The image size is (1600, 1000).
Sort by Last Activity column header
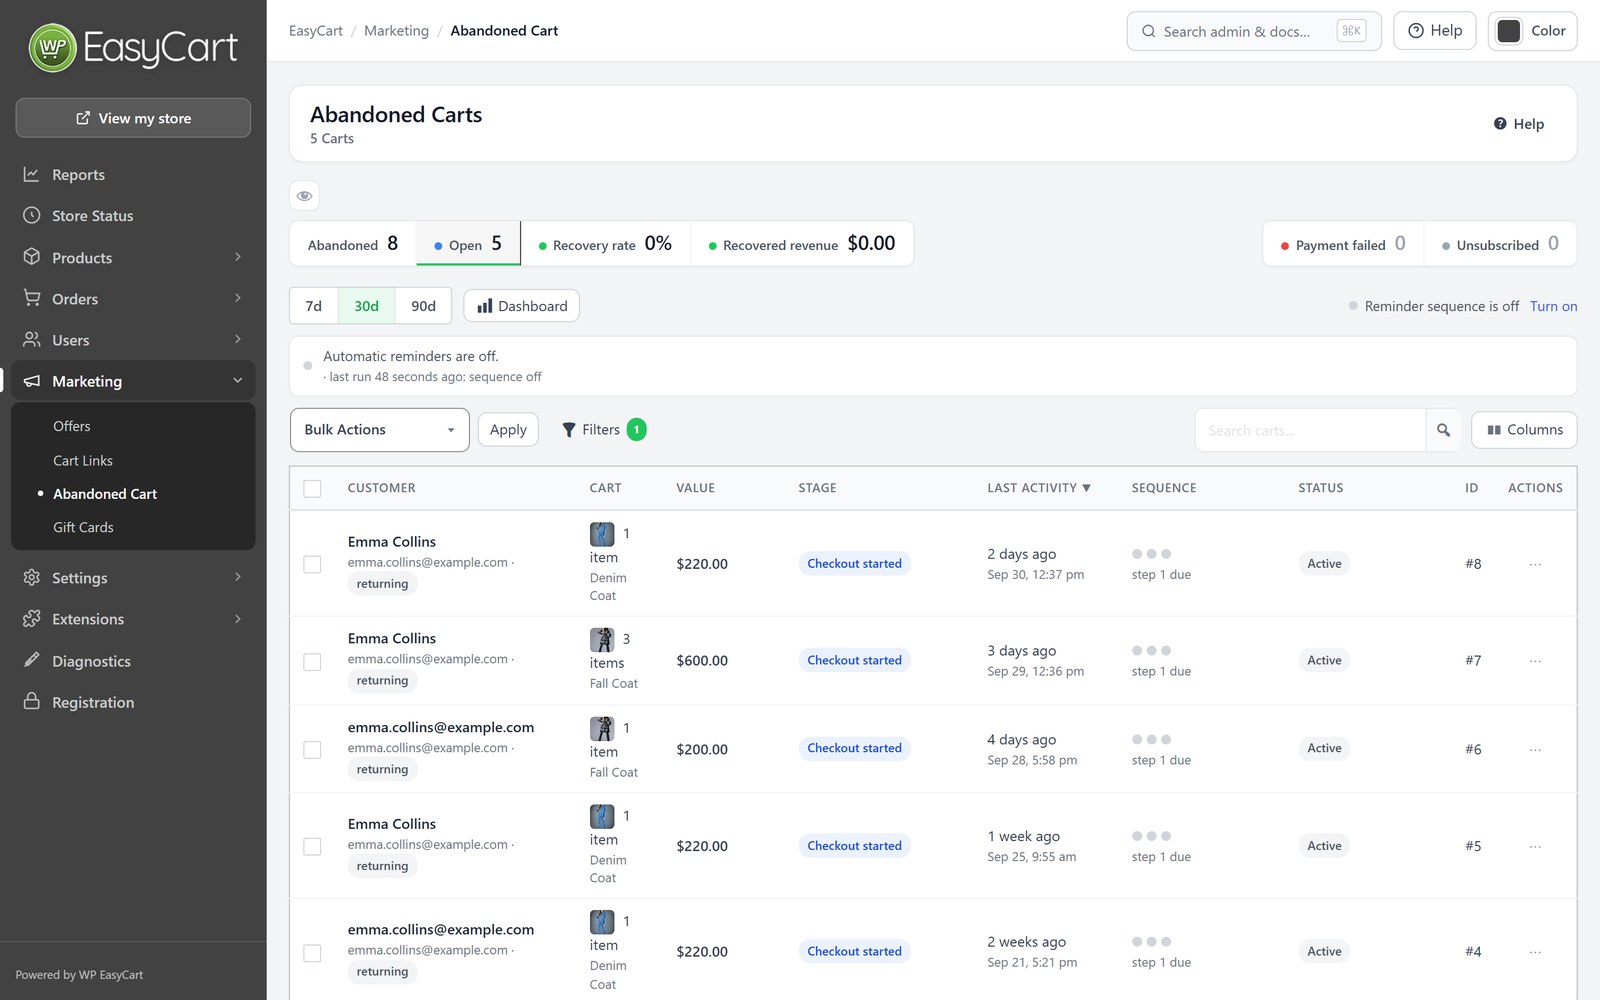(1039, 488)
